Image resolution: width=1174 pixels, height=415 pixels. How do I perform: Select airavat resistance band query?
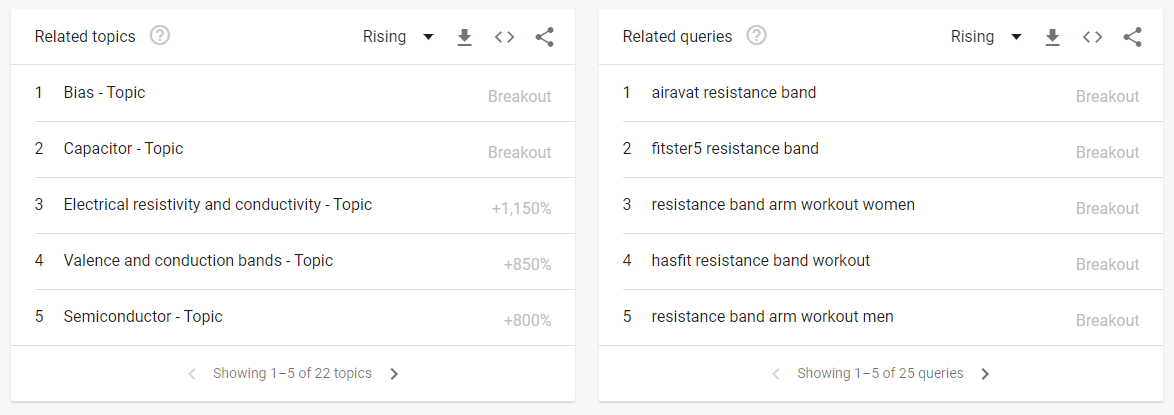click(733, 93)
